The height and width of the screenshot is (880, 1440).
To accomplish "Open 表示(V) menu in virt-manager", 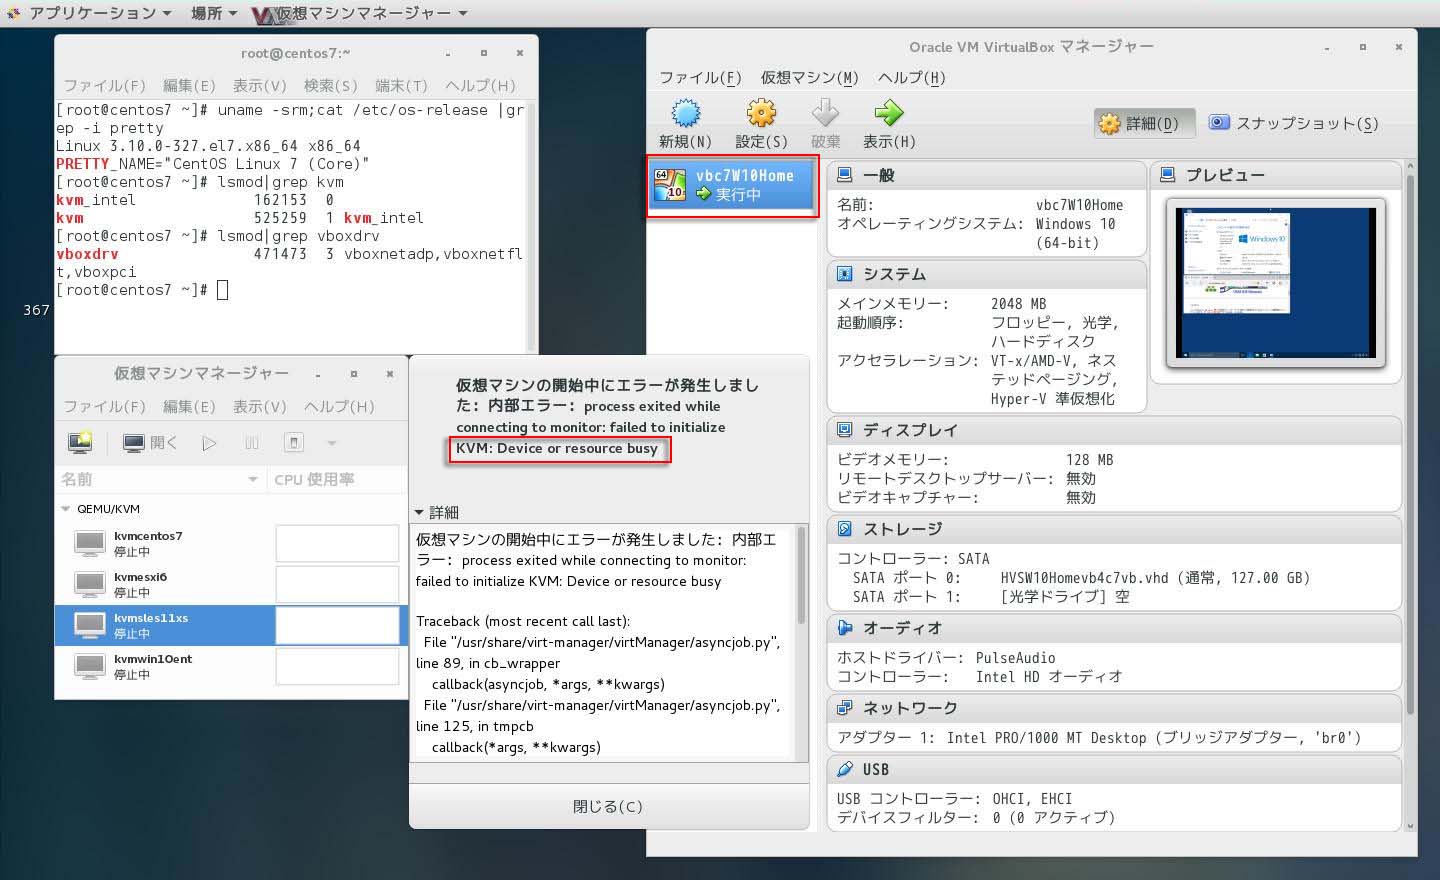I will (x=259, y=407).
